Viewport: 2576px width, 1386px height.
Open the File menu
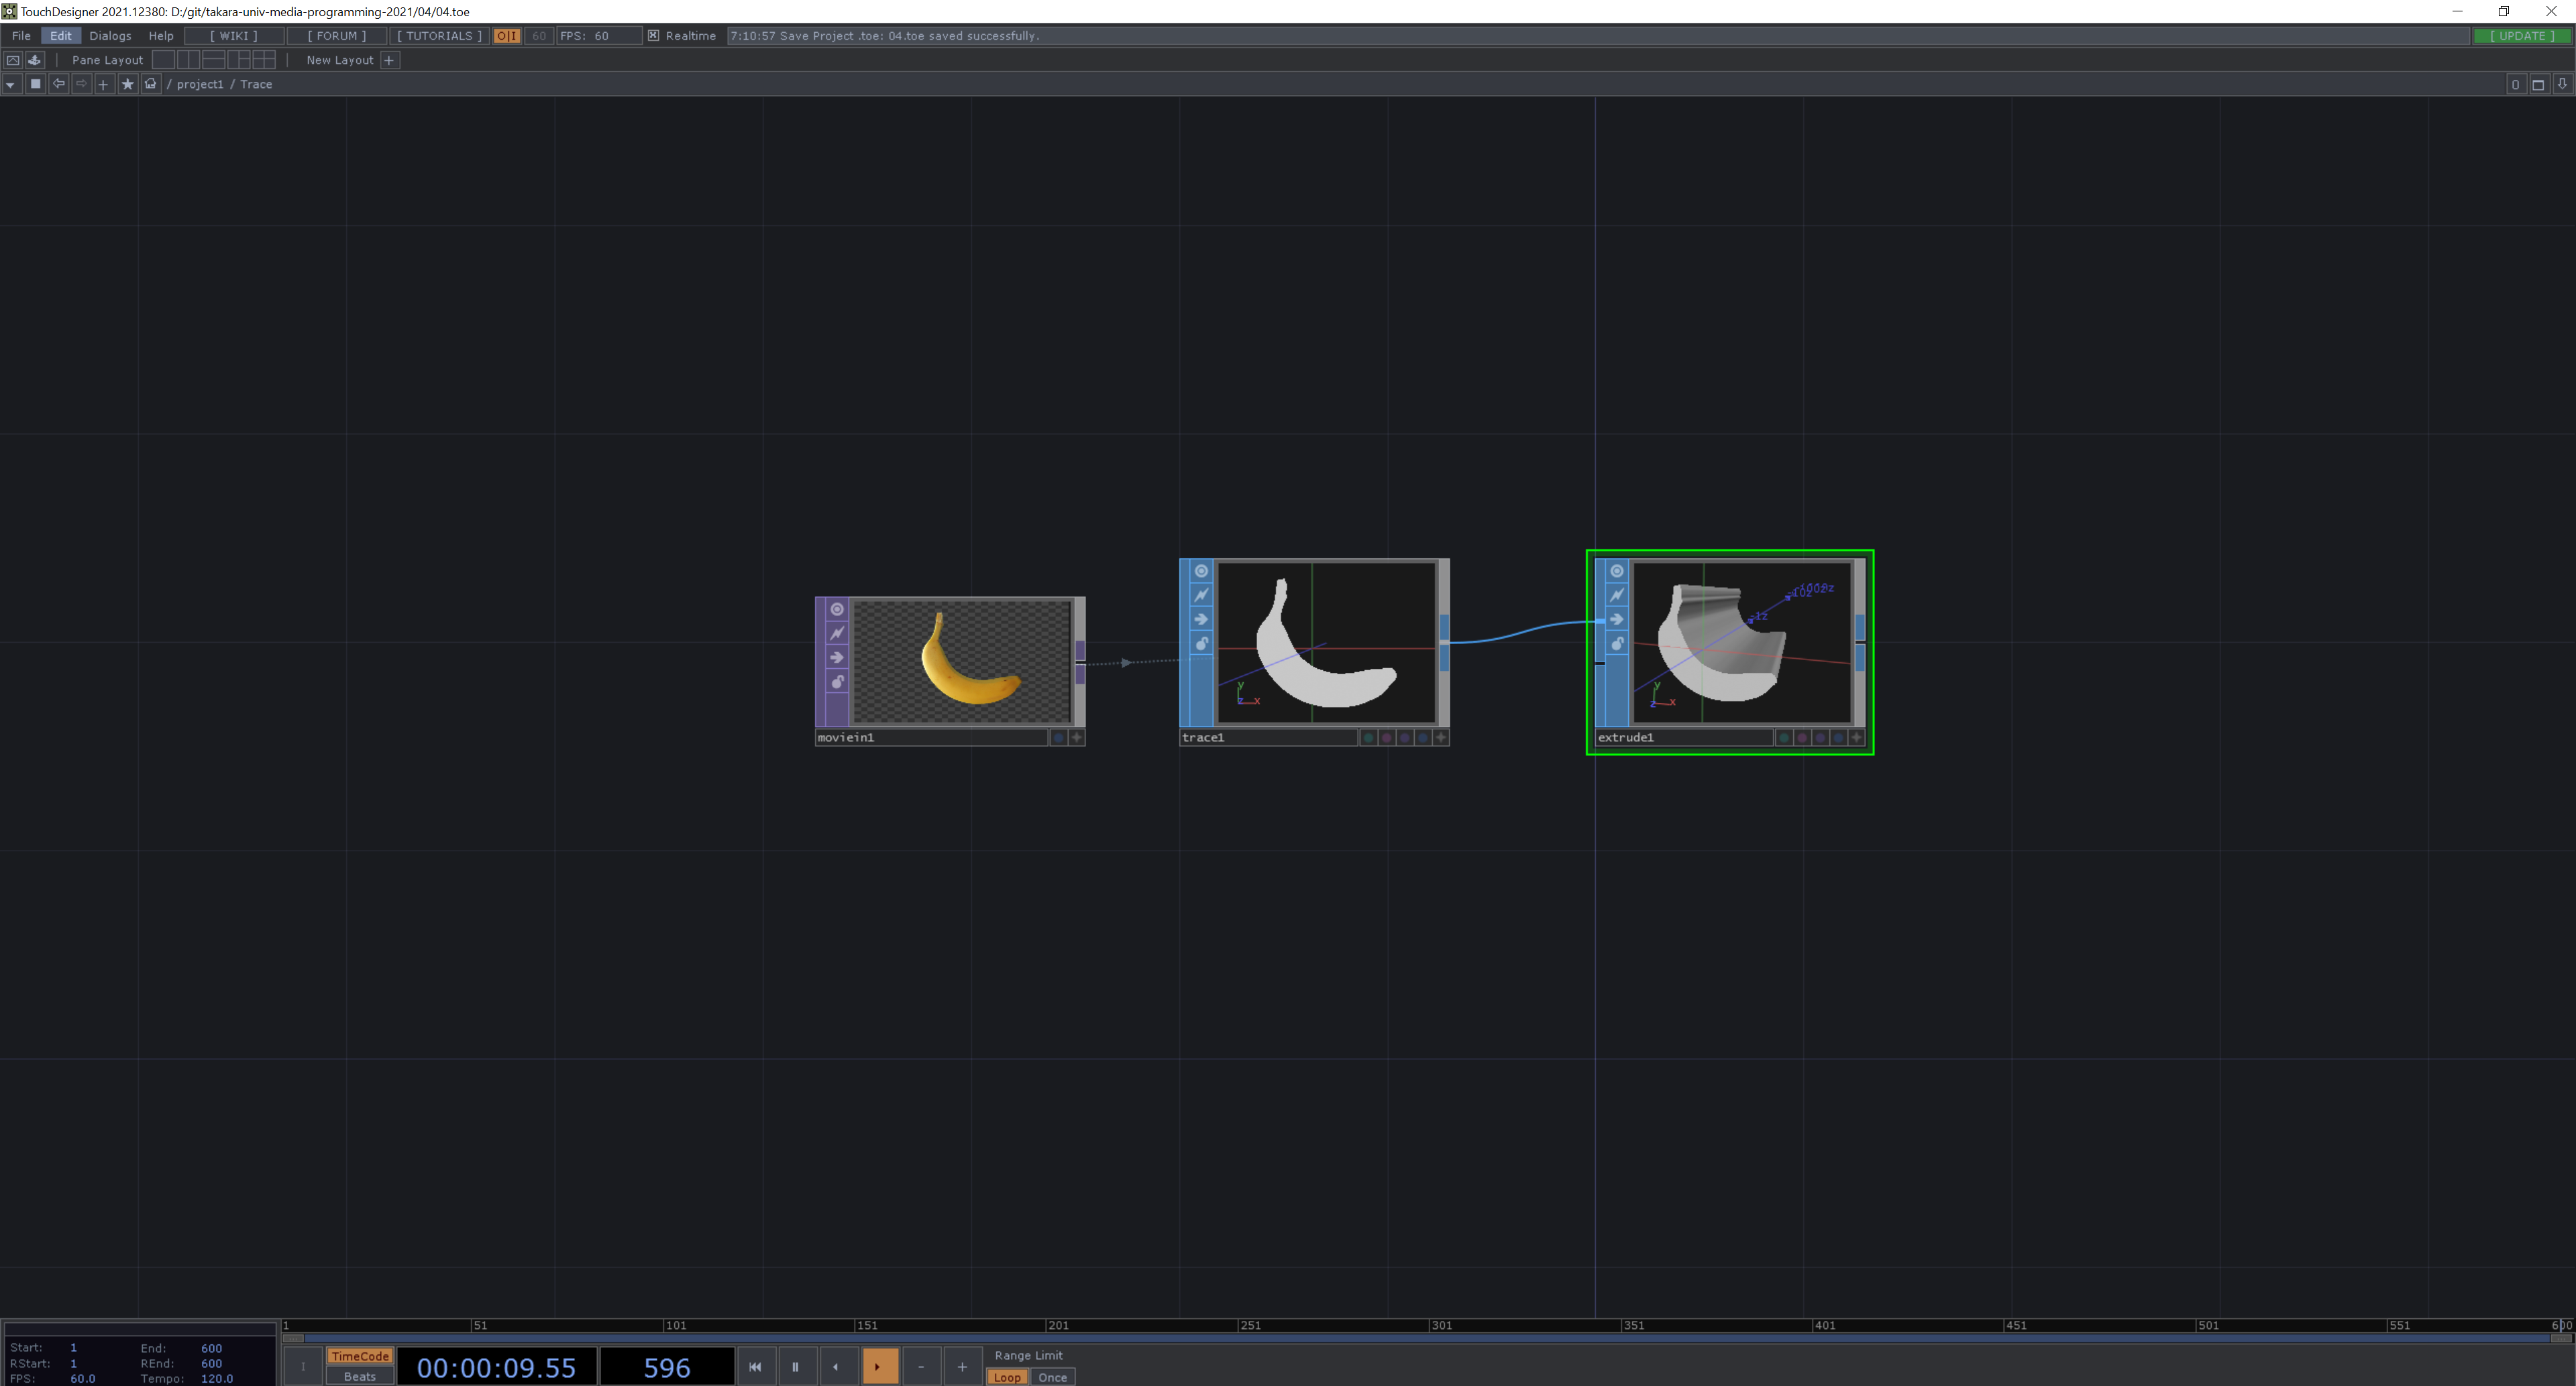(x=21, y=36)
